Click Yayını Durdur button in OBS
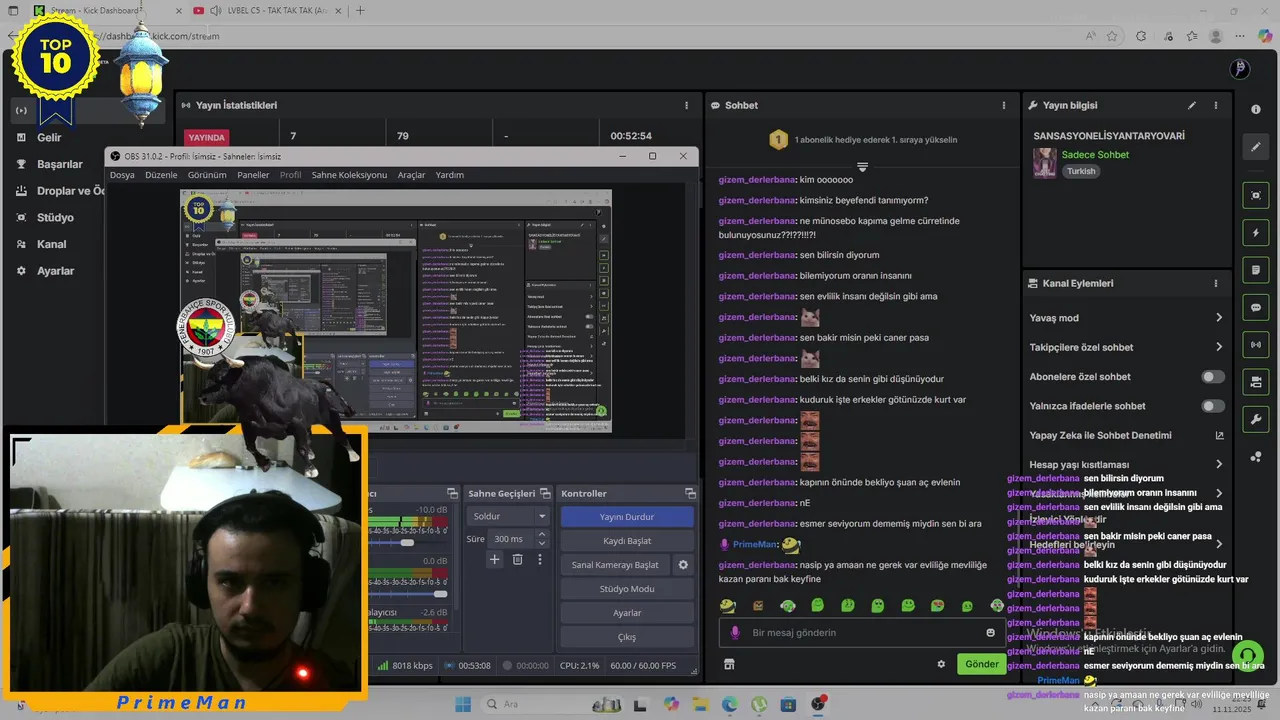The width and height of the screenshot is (1280, 720). click(626, 517)
